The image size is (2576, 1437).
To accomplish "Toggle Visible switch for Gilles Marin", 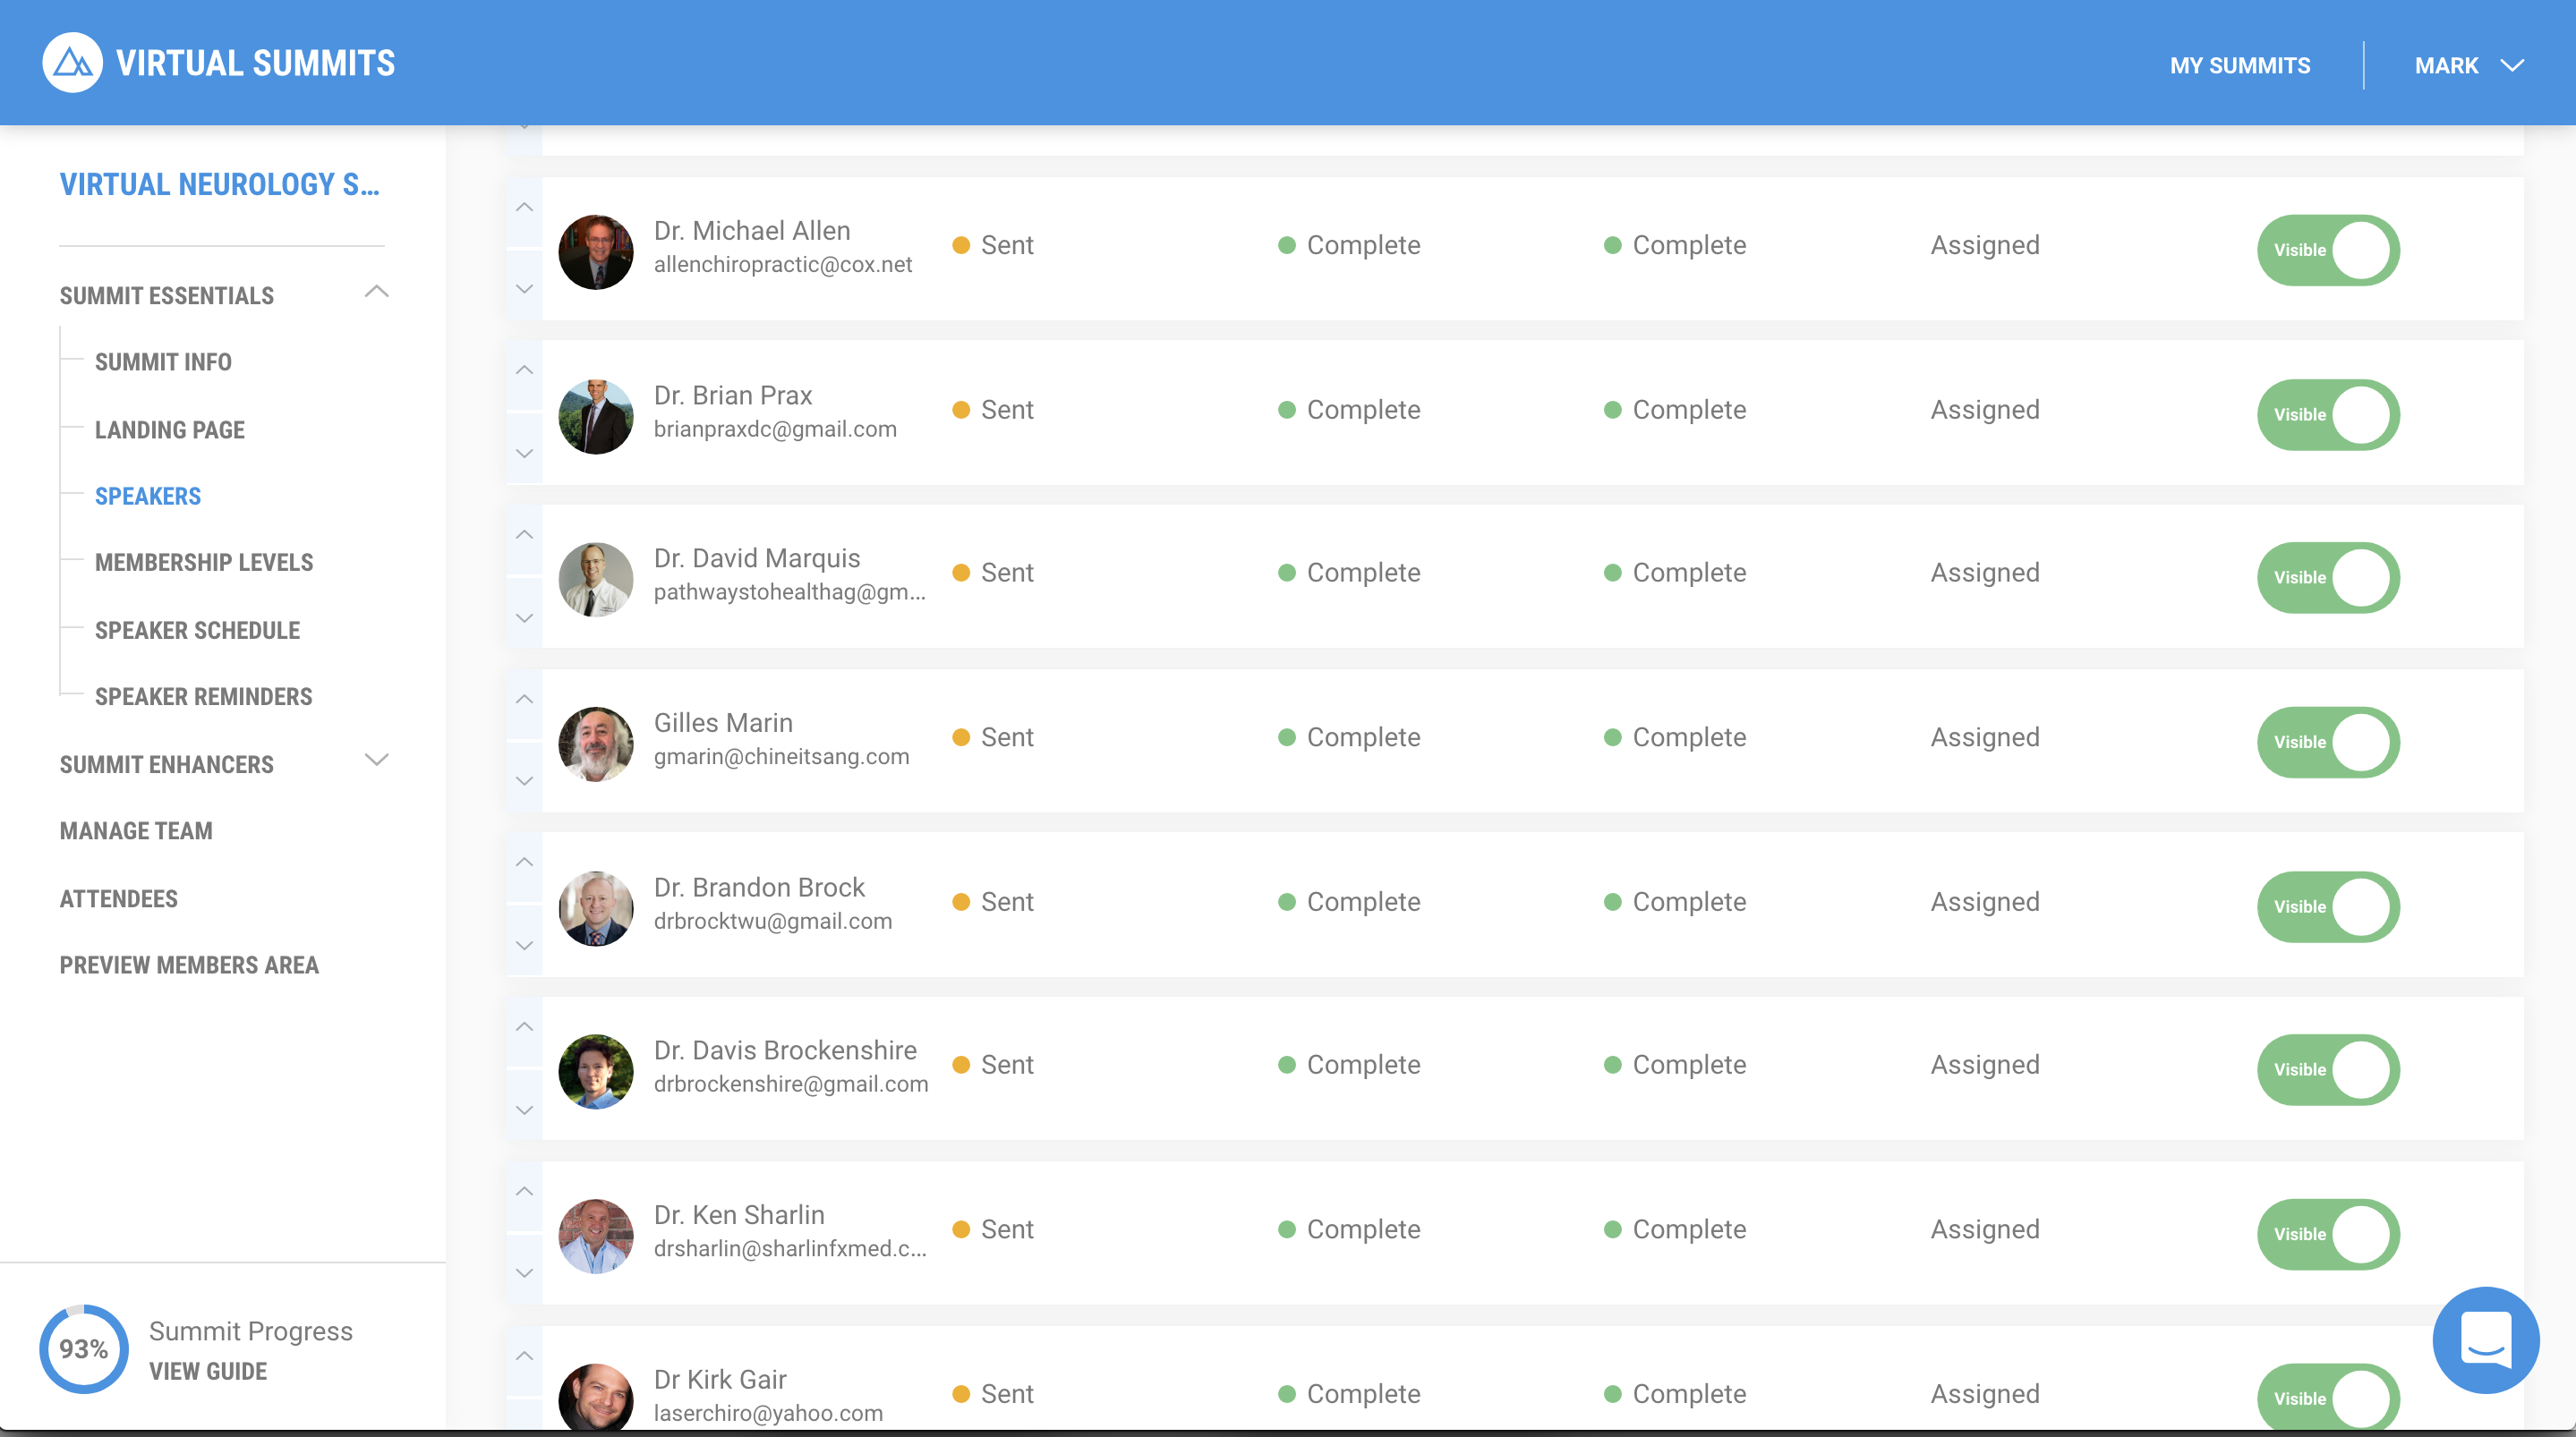I will coord(2327,742).
